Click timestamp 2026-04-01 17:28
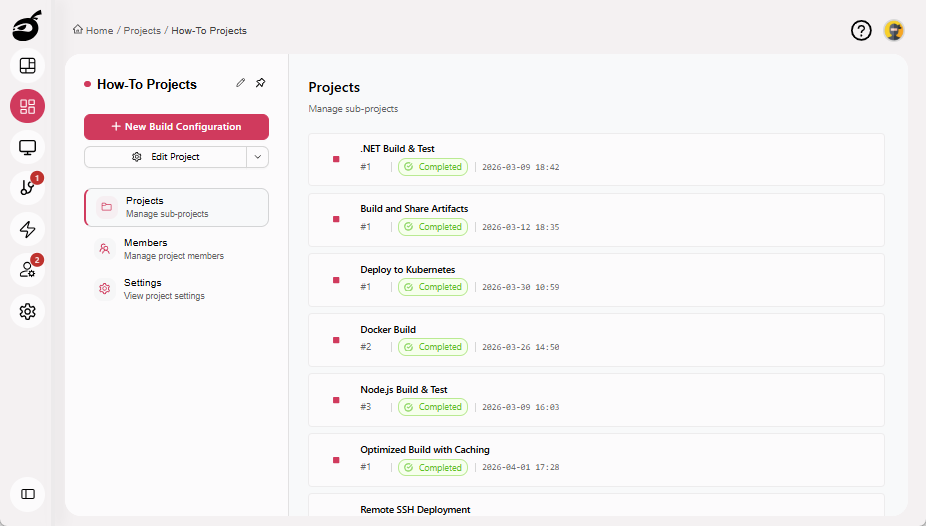Image resolution: width=926 pixels, height=526 pixels. tap(520, 468)
